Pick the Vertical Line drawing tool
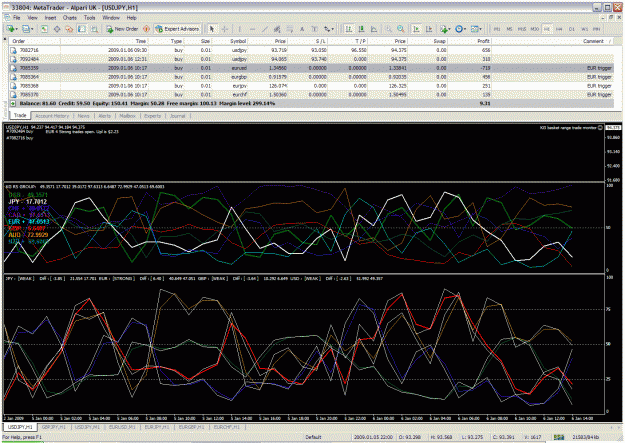The height and width of the screenshot is (443, 625). click(x=240, y=29)
